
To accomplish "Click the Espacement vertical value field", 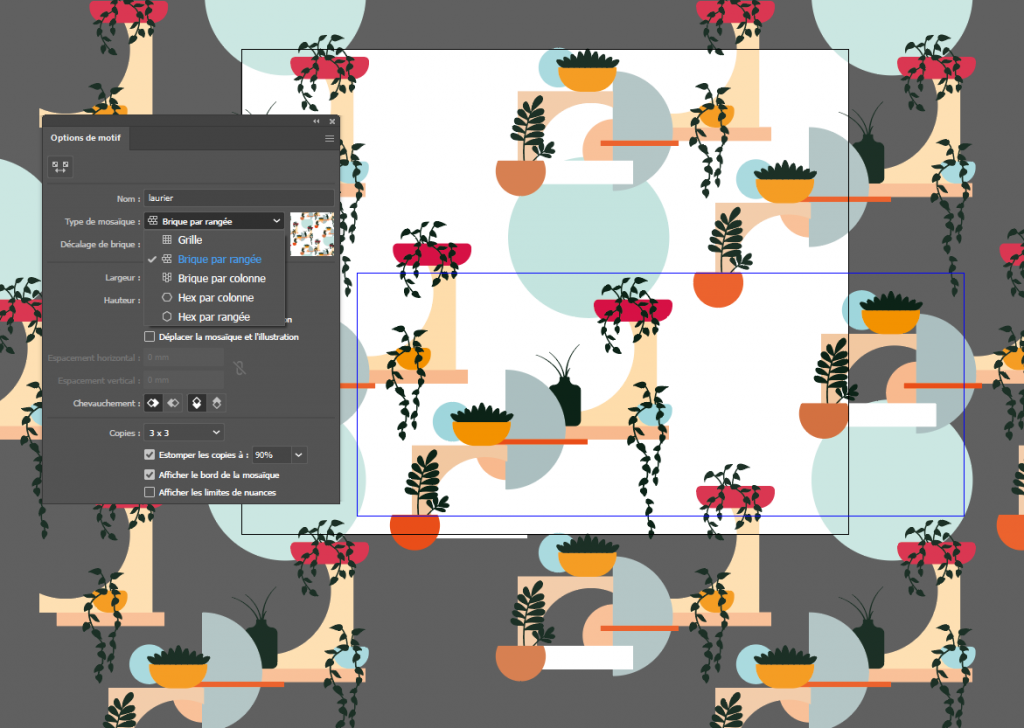I will point(184,380).
